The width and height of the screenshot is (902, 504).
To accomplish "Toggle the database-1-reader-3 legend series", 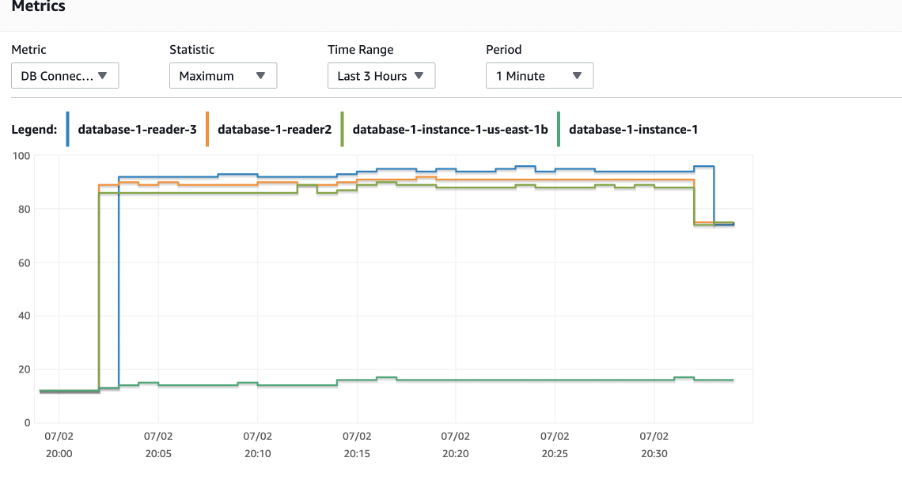I will (135, 129).
